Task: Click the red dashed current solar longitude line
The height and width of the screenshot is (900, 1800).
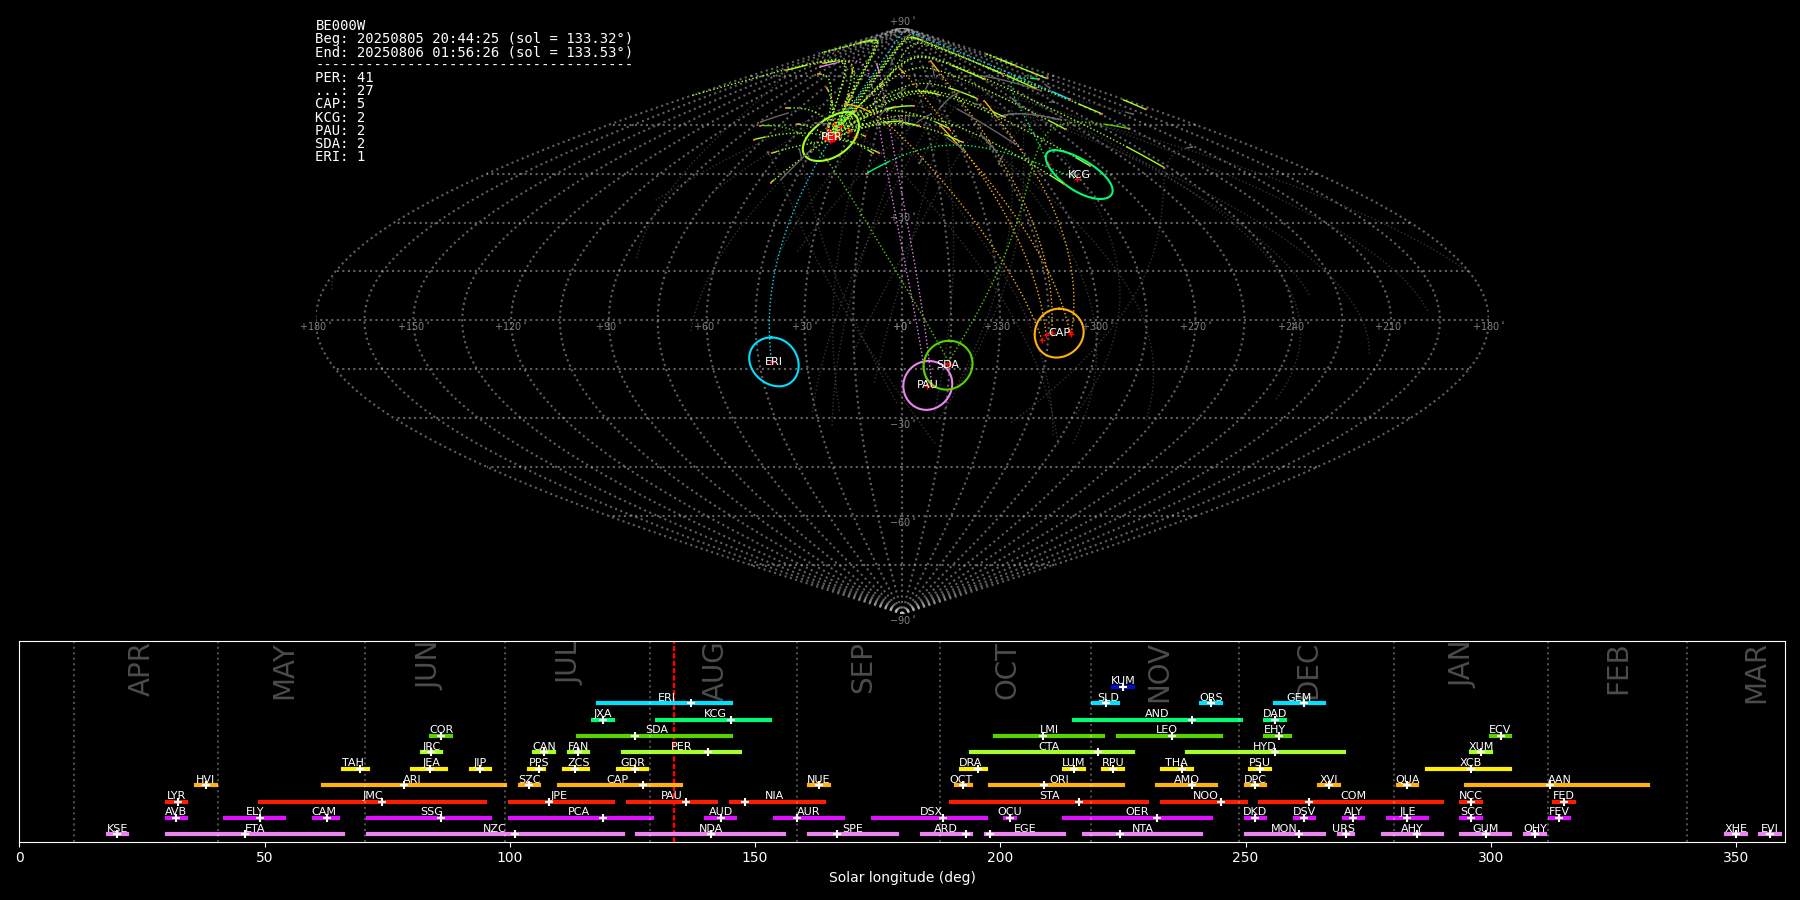Action: coord(674,741)
